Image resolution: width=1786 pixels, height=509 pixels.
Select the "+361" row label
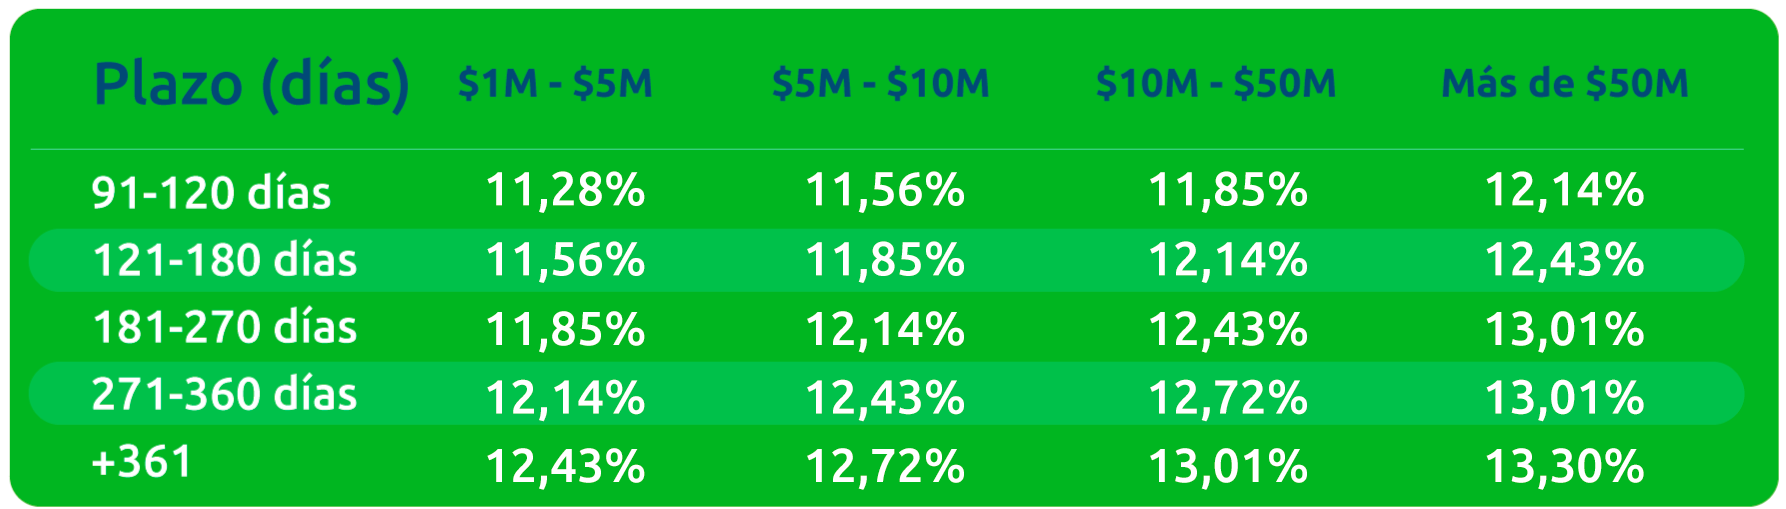pyautogui.click(x=141, y=462)
